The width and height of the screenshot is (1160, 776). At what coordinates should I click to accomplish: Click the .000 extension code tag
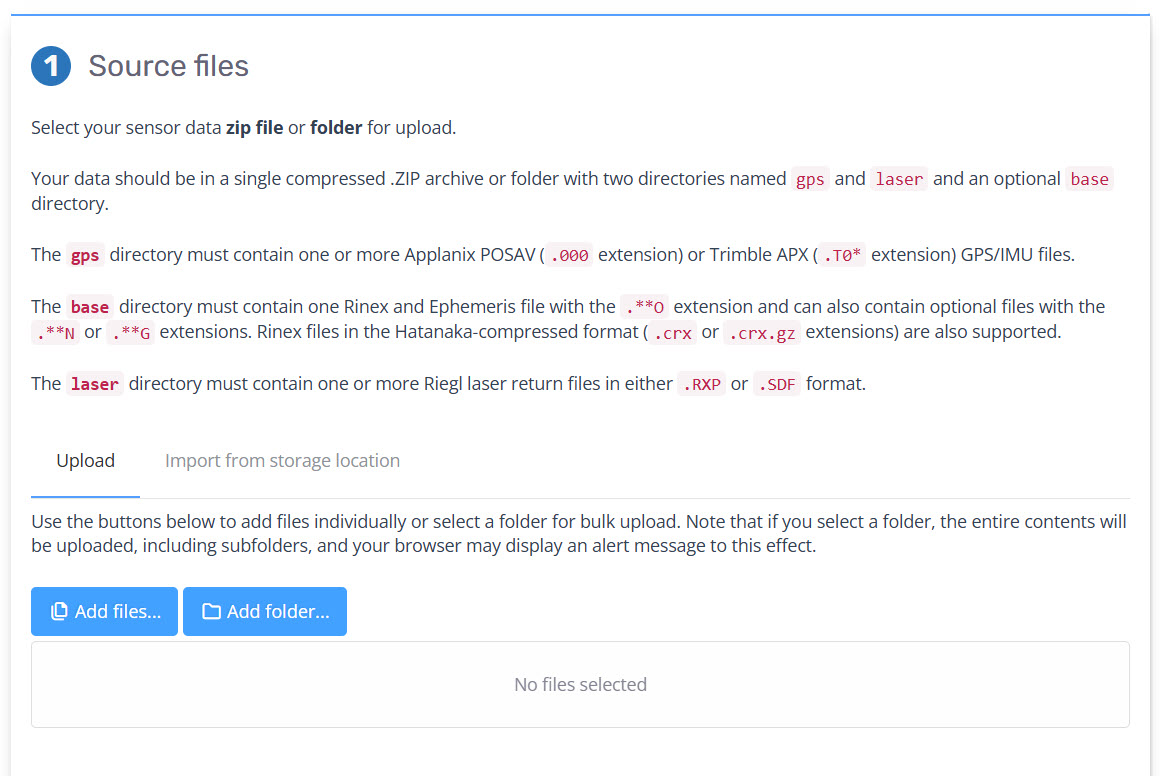point(569,255)
